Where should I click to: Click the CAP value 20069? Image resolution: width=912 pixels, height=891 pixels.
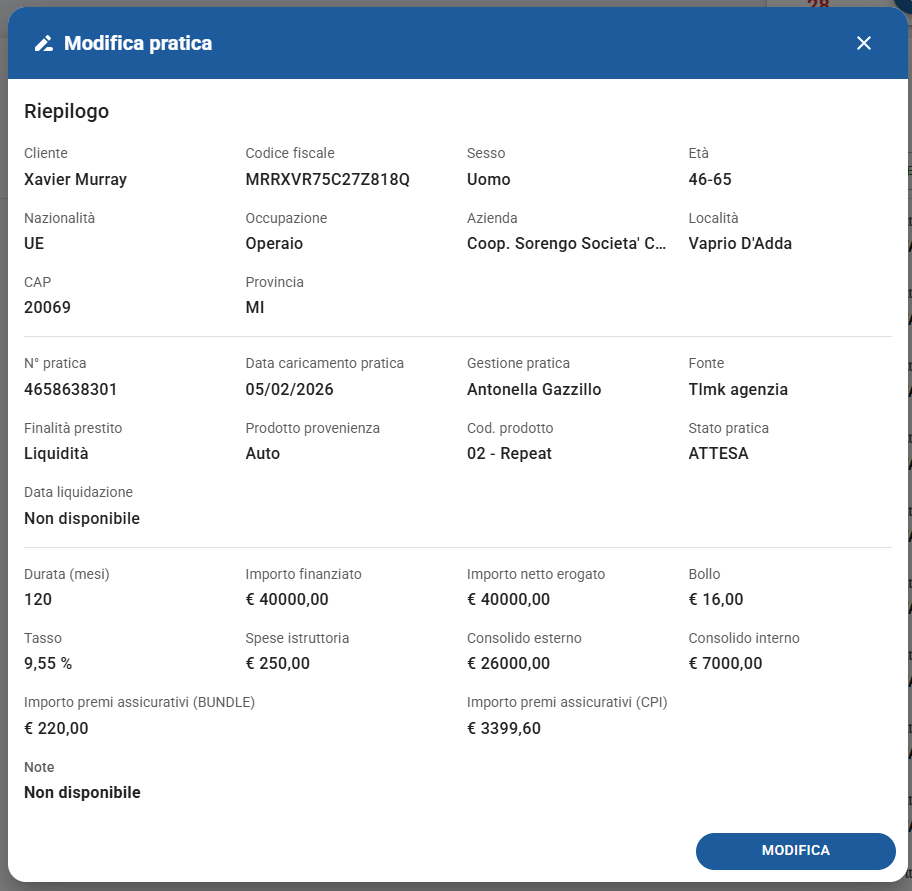(x=47, y=308)
